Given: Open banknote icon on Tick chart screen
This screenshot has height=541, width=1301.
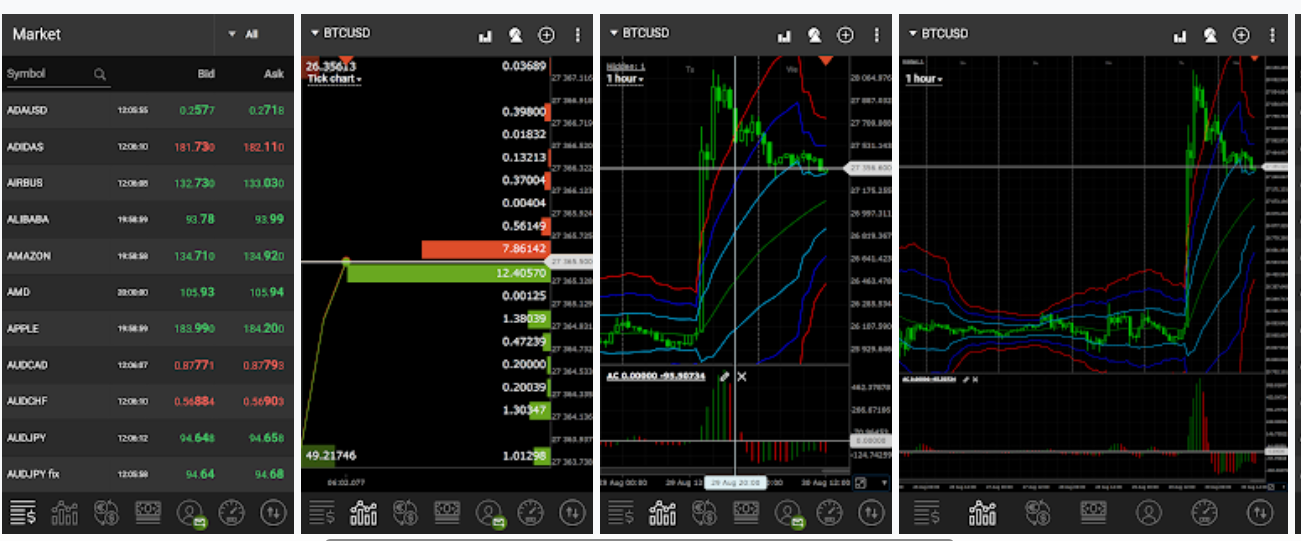Looking at the screenshot, I should click(447, 512).
